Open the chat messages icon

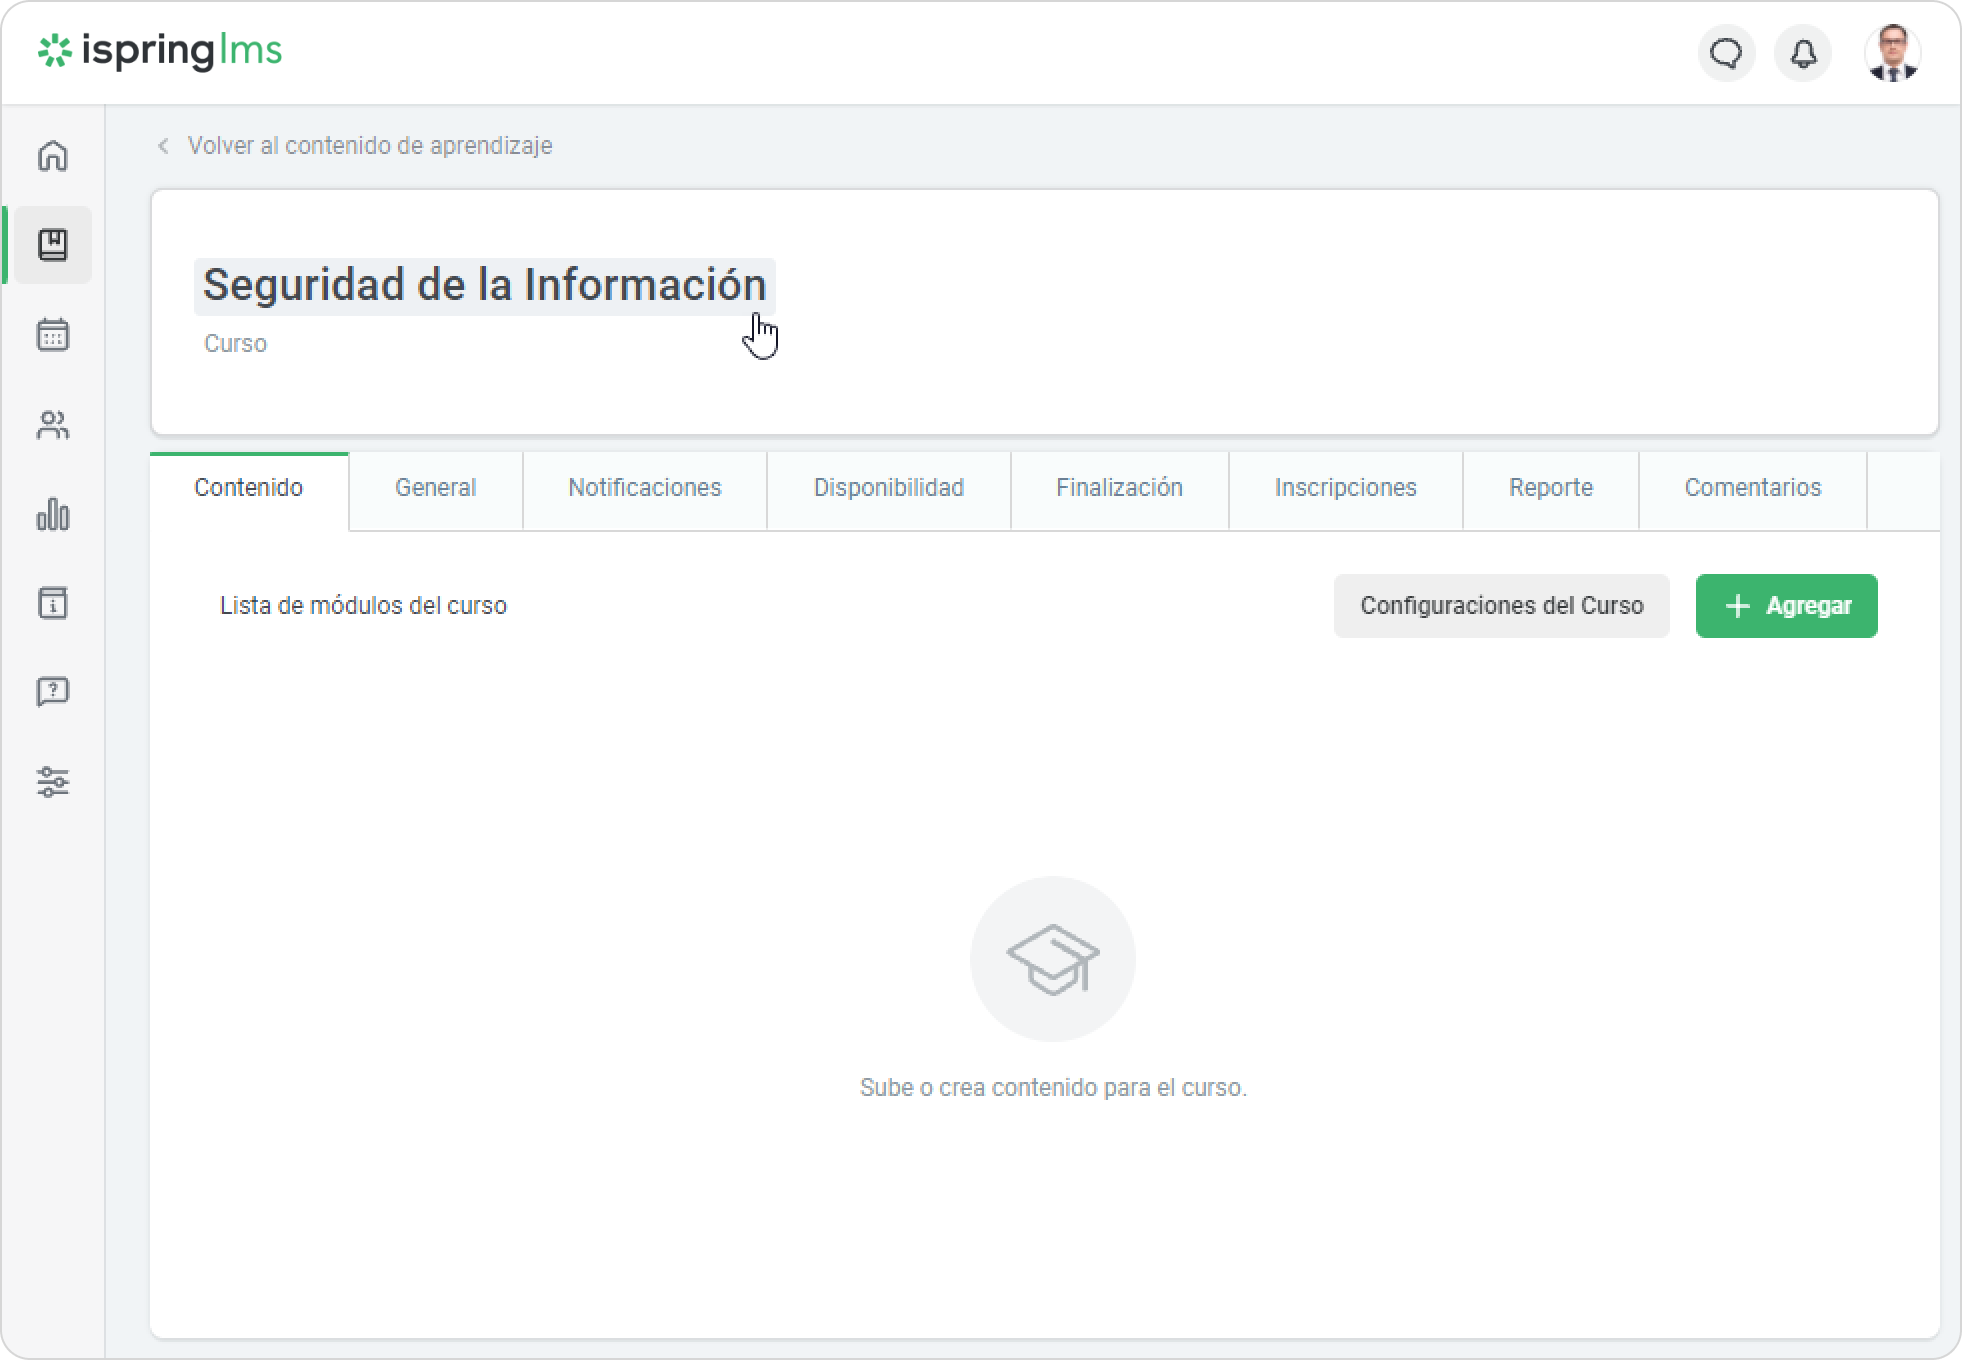[1726, 53]
